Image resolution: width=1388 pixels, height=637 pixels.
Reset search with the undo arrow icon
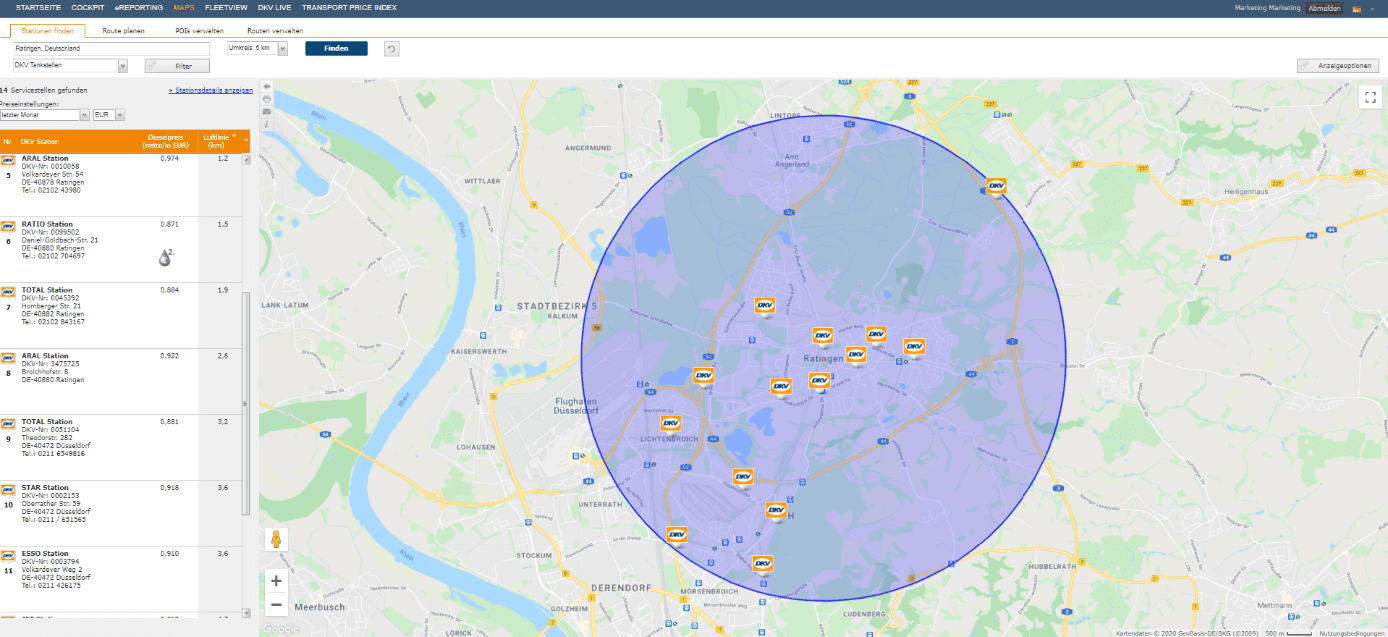click(x=391, y=48)
